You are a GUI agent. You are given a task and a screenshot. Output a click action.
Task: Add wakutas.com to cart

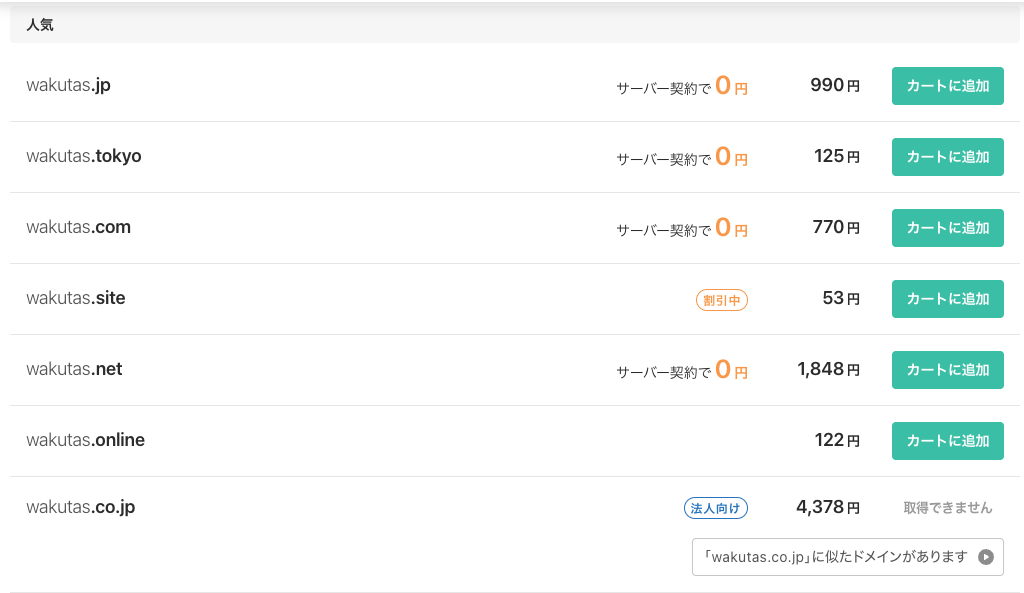(x=947, y=228)
